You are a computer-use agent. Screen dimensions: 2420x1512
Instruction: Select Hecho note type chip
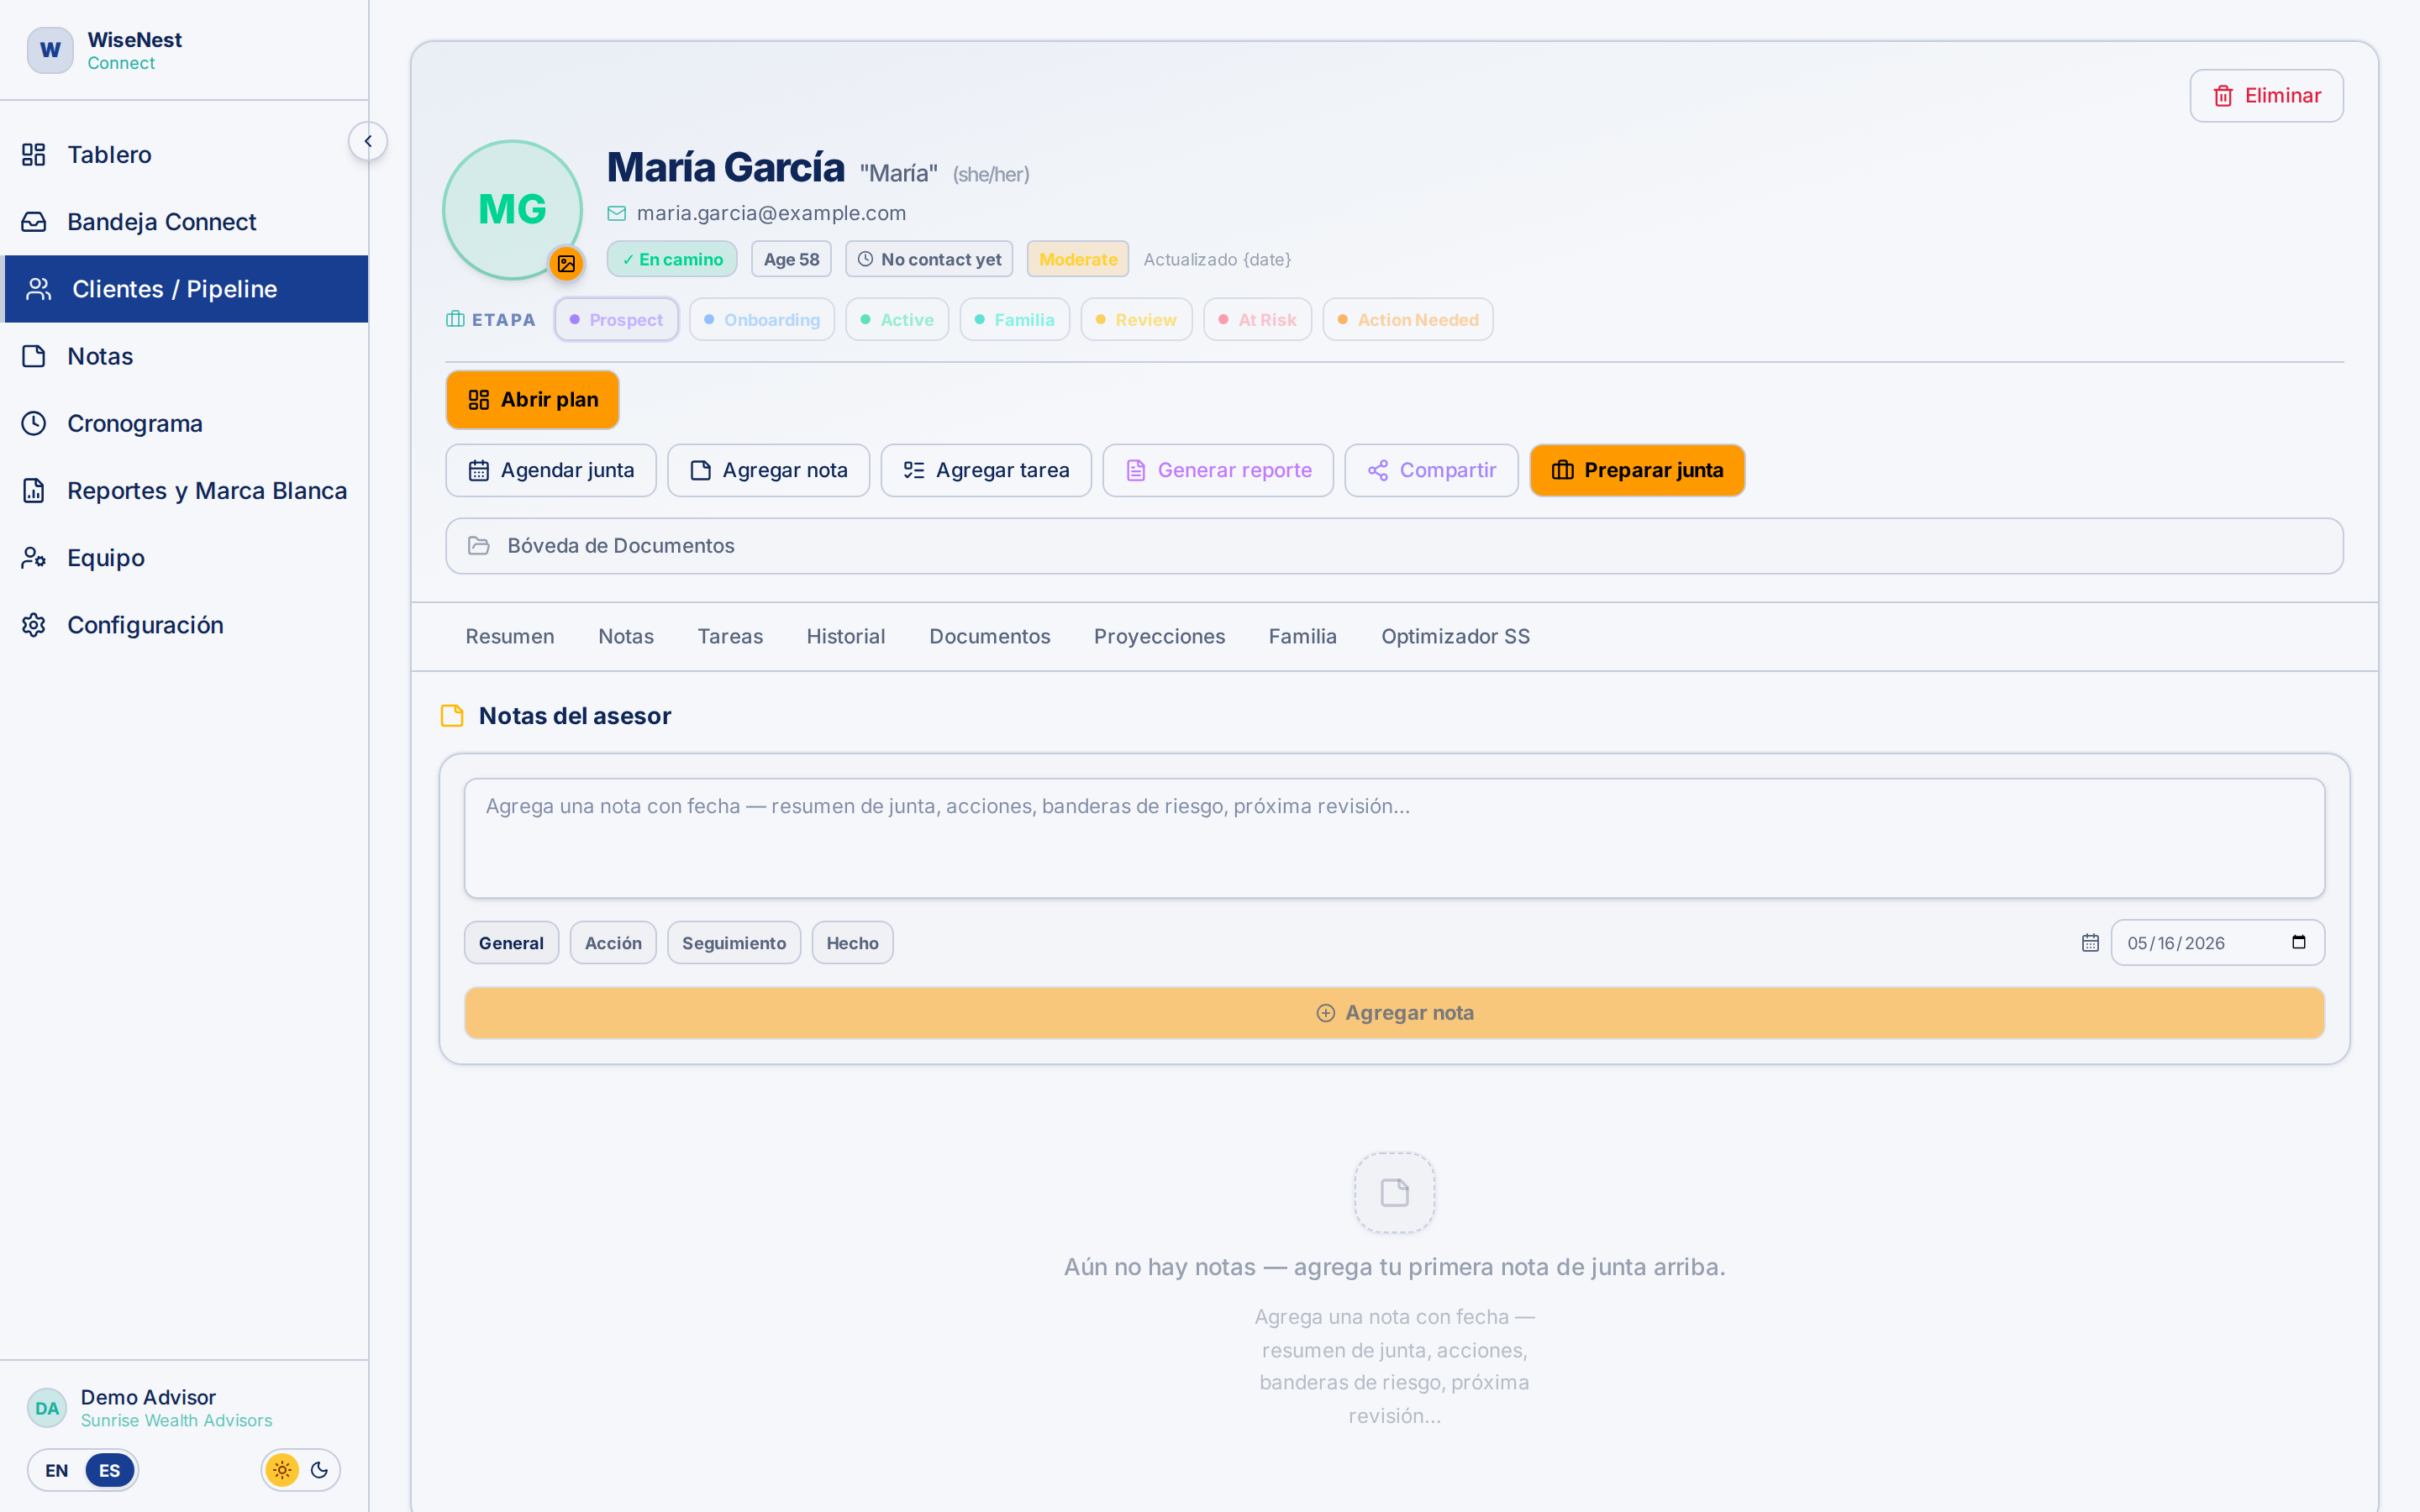pos(852,943)
